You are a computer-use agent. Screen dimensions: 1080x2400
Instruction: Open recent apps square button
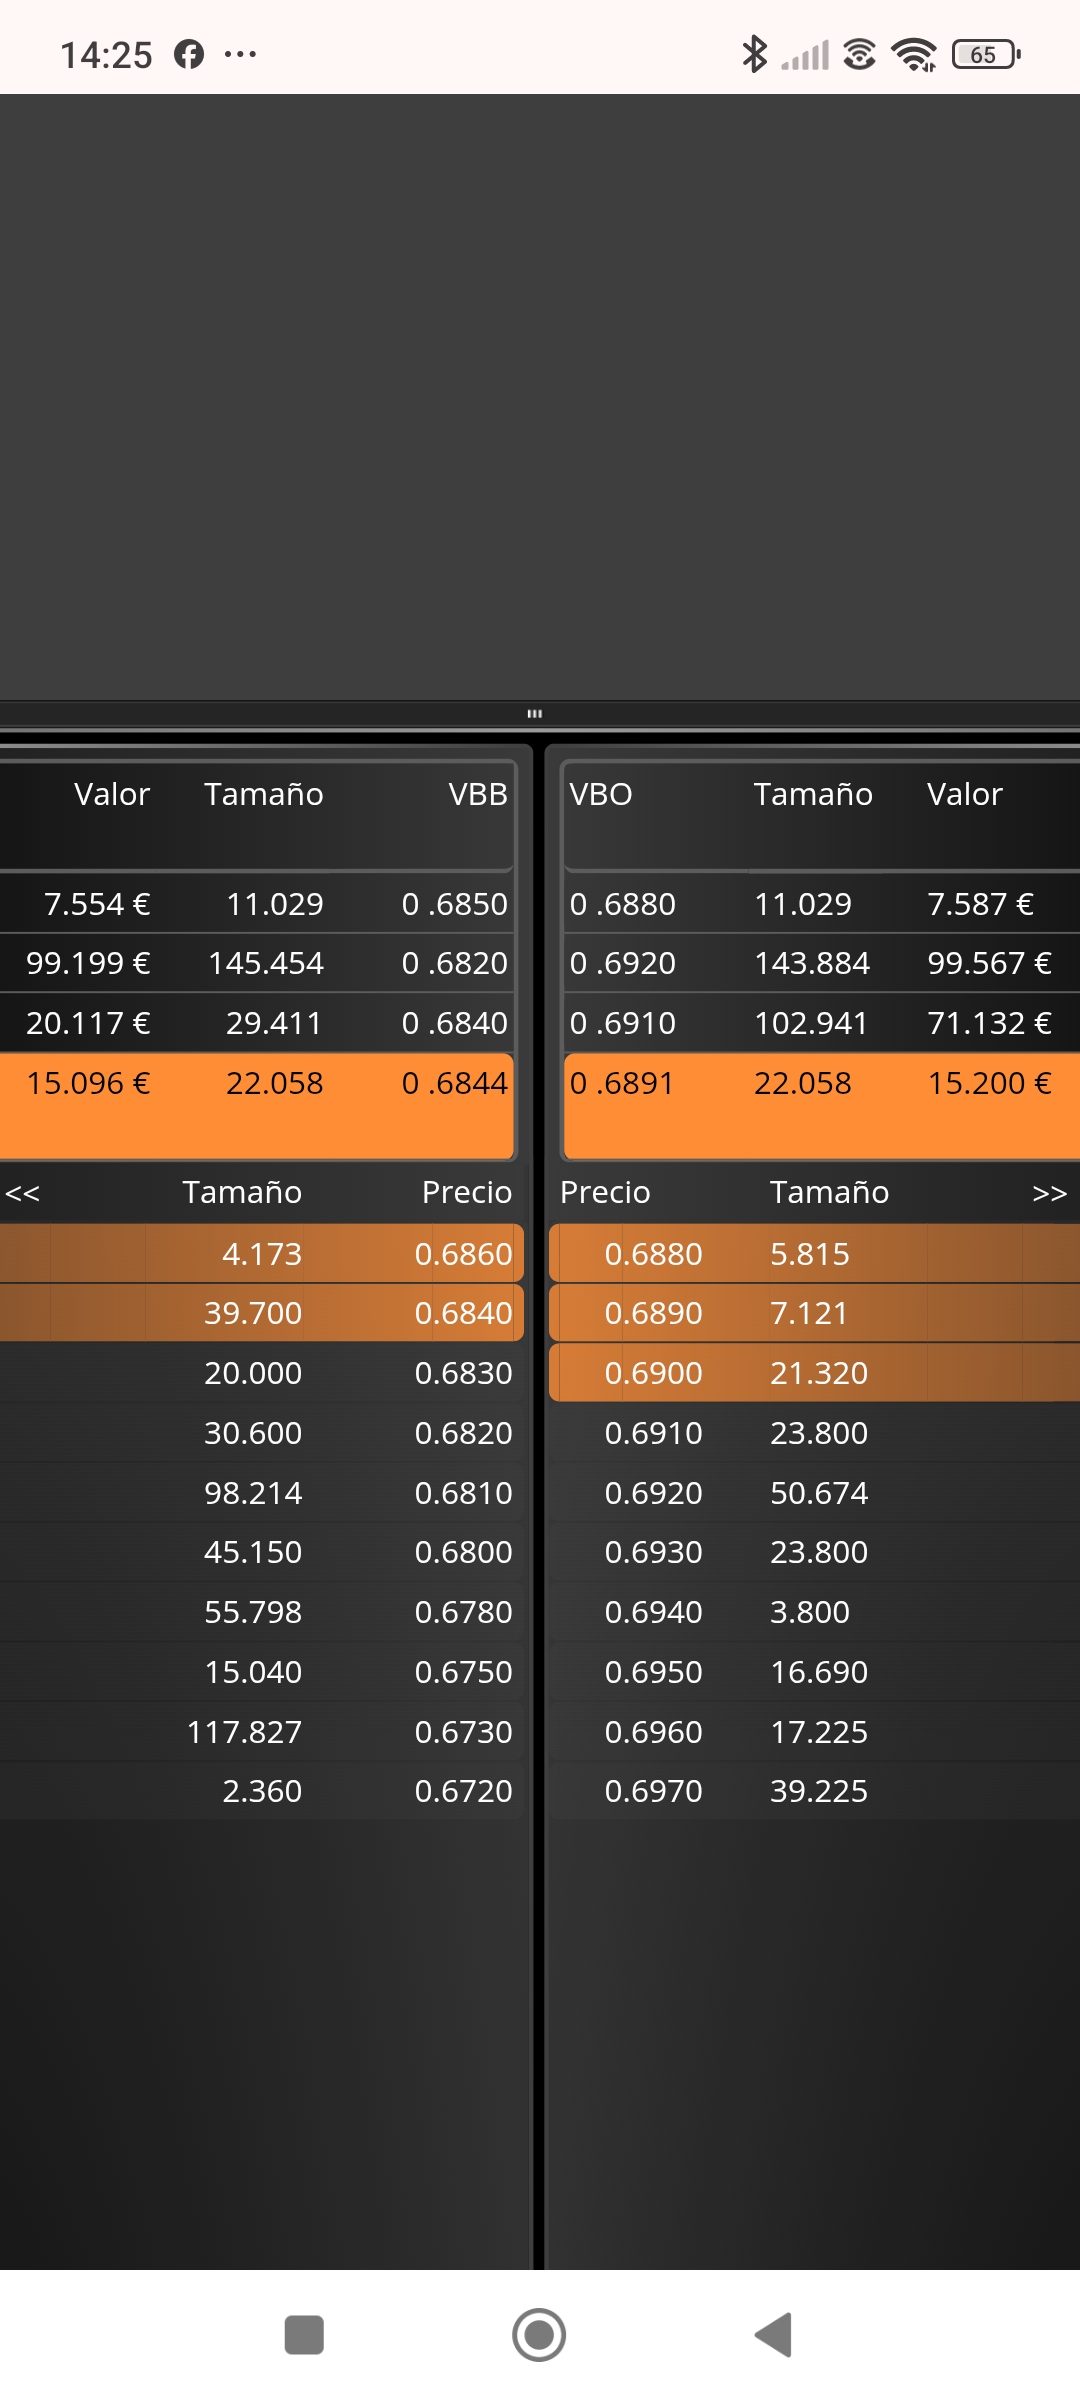coord(304,2336)
